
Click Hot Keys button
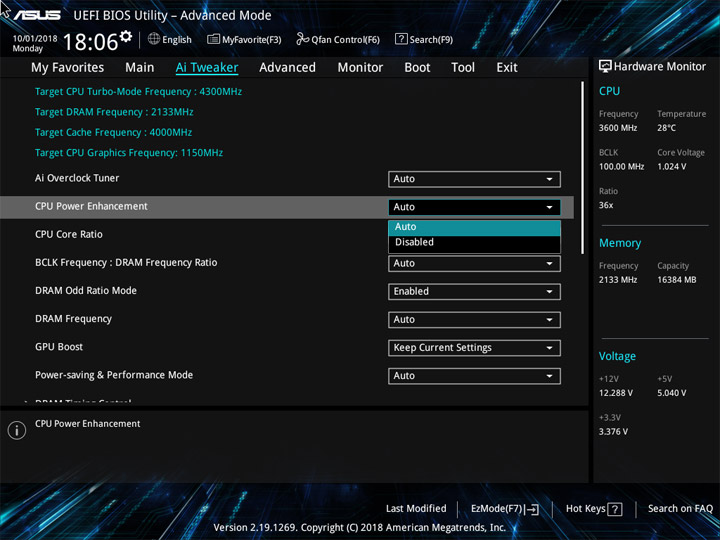point(594,509)
